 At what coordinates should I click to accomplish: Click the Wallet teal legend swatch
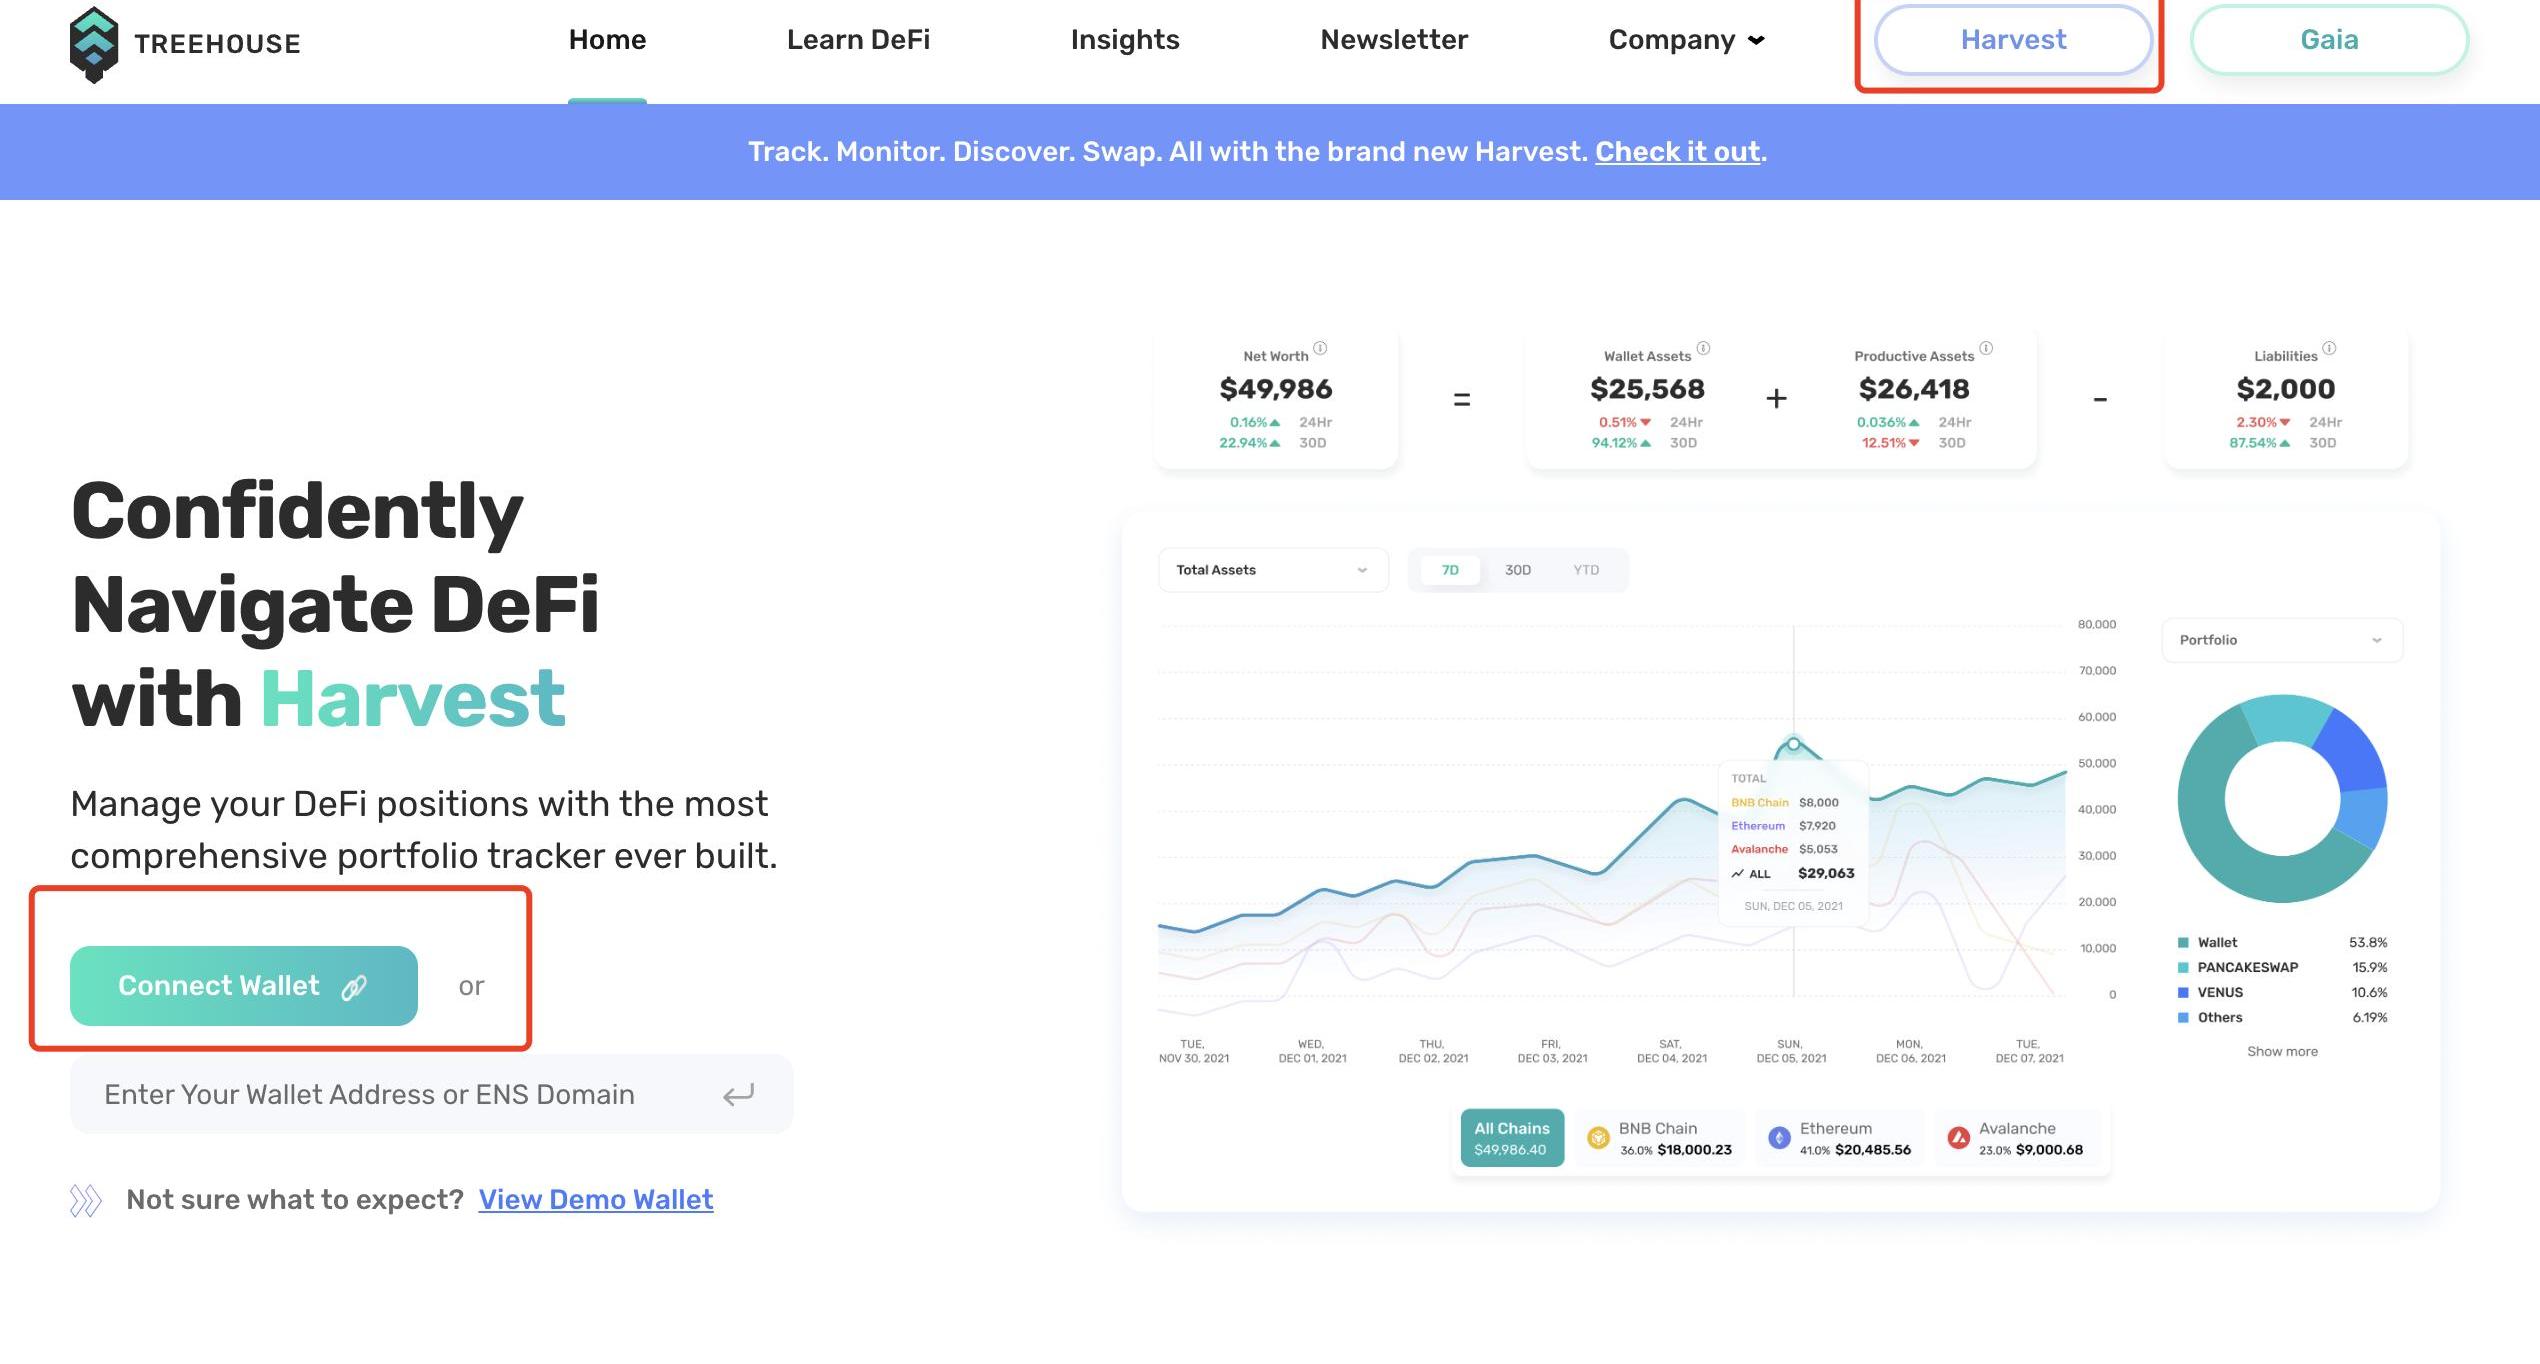click(2183, 943)
